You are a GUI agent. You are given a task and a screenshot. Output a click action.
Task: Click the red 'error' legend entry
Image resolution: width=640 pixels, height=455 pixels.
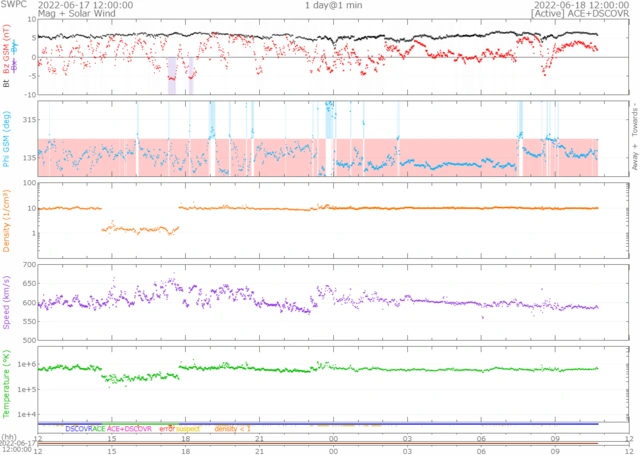pyautogui.click(x=166, y=428)
